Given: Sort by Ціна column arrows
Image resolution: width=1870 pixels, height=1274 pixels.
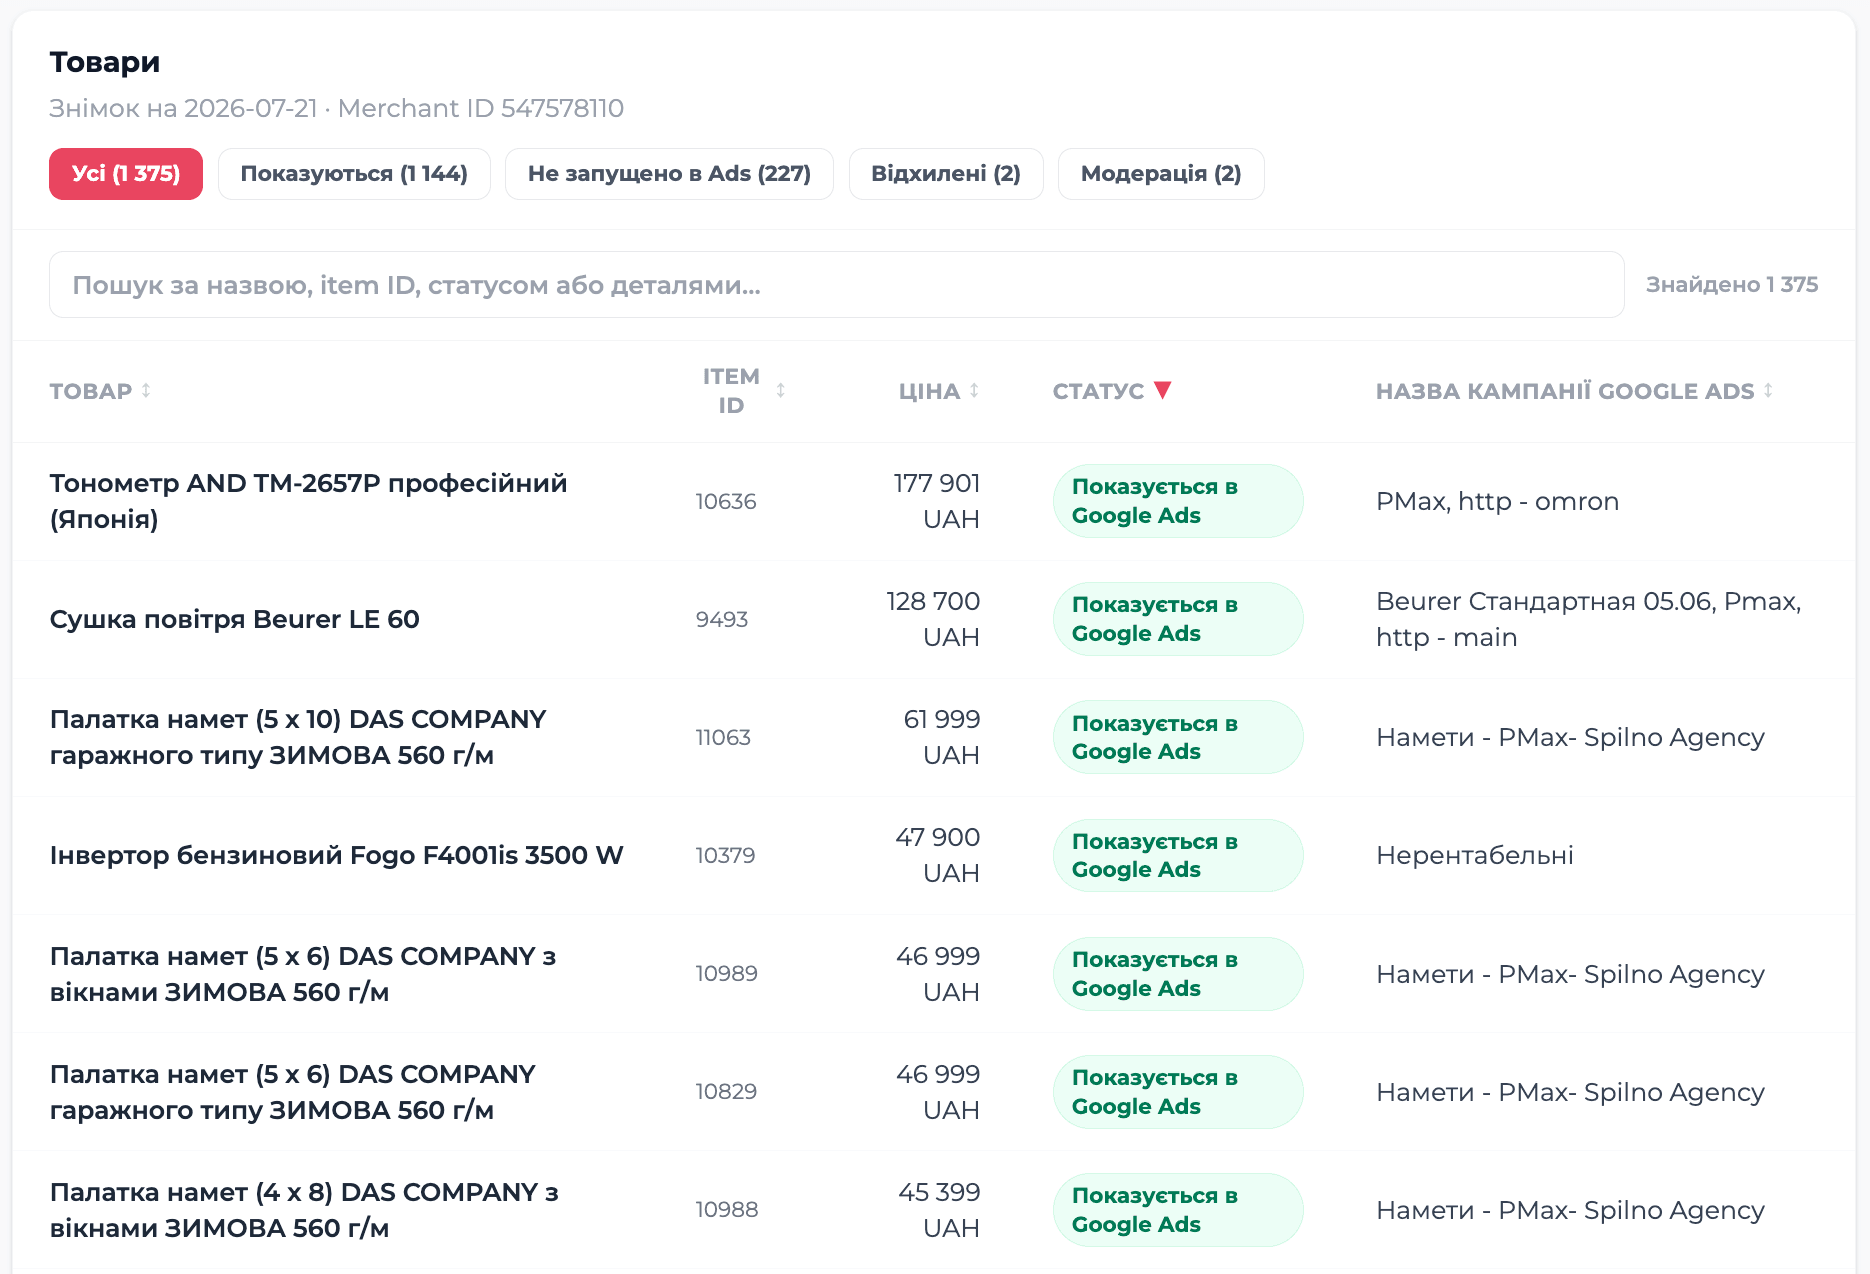Looking at the screenshot, I should [974, 391].
